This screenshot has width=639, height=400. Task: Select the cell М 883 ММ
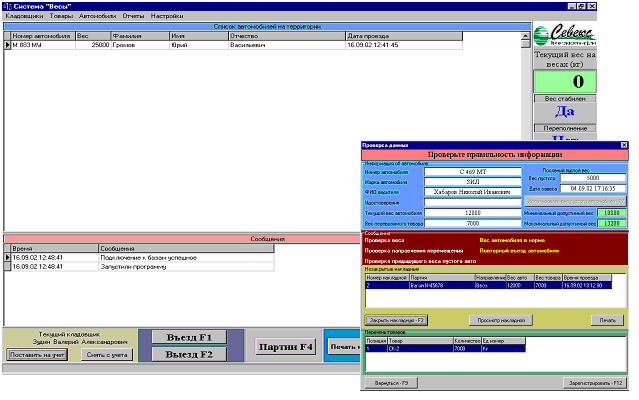point(43,45)
